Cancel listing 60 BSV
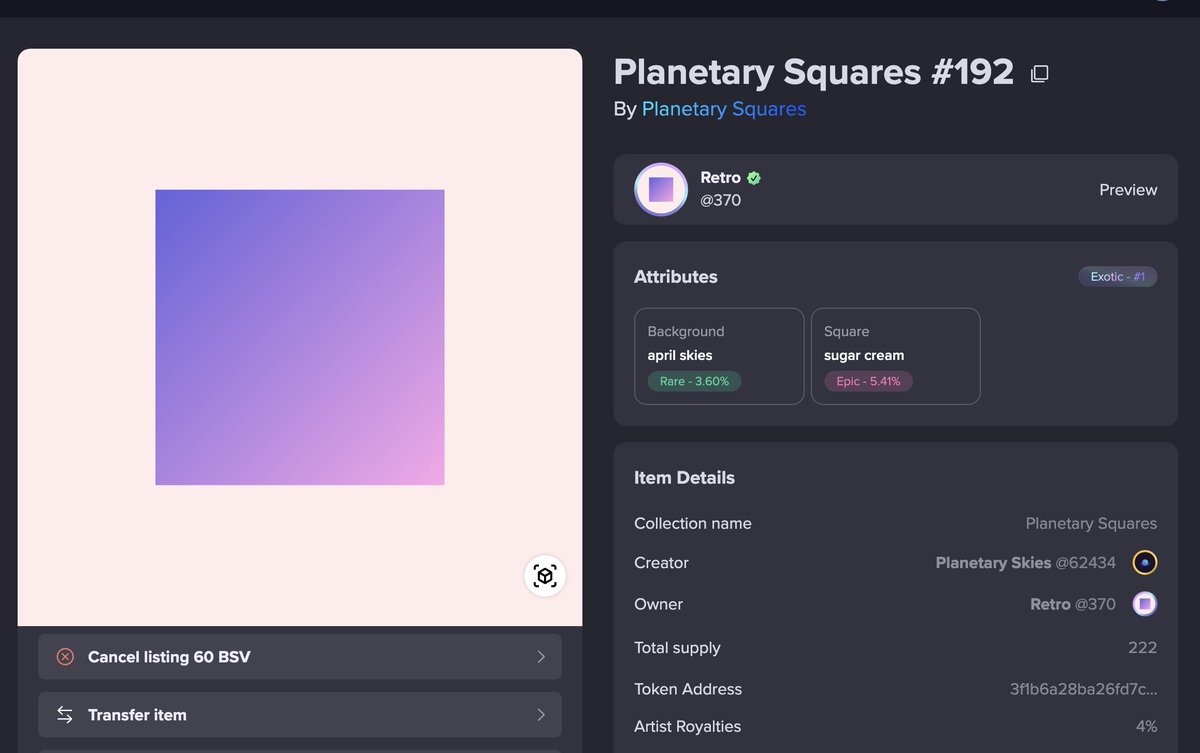 click(x=300, y=657)
